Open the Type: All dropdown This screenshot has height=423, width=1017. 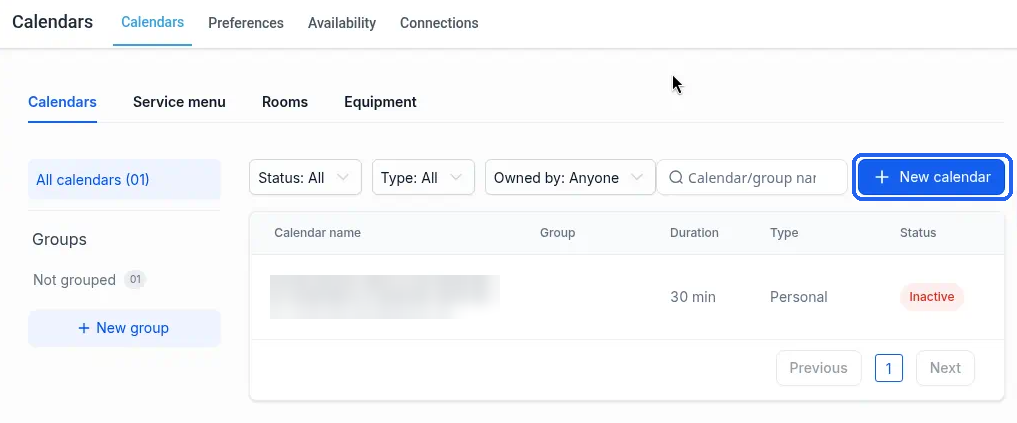coord(423,177)
